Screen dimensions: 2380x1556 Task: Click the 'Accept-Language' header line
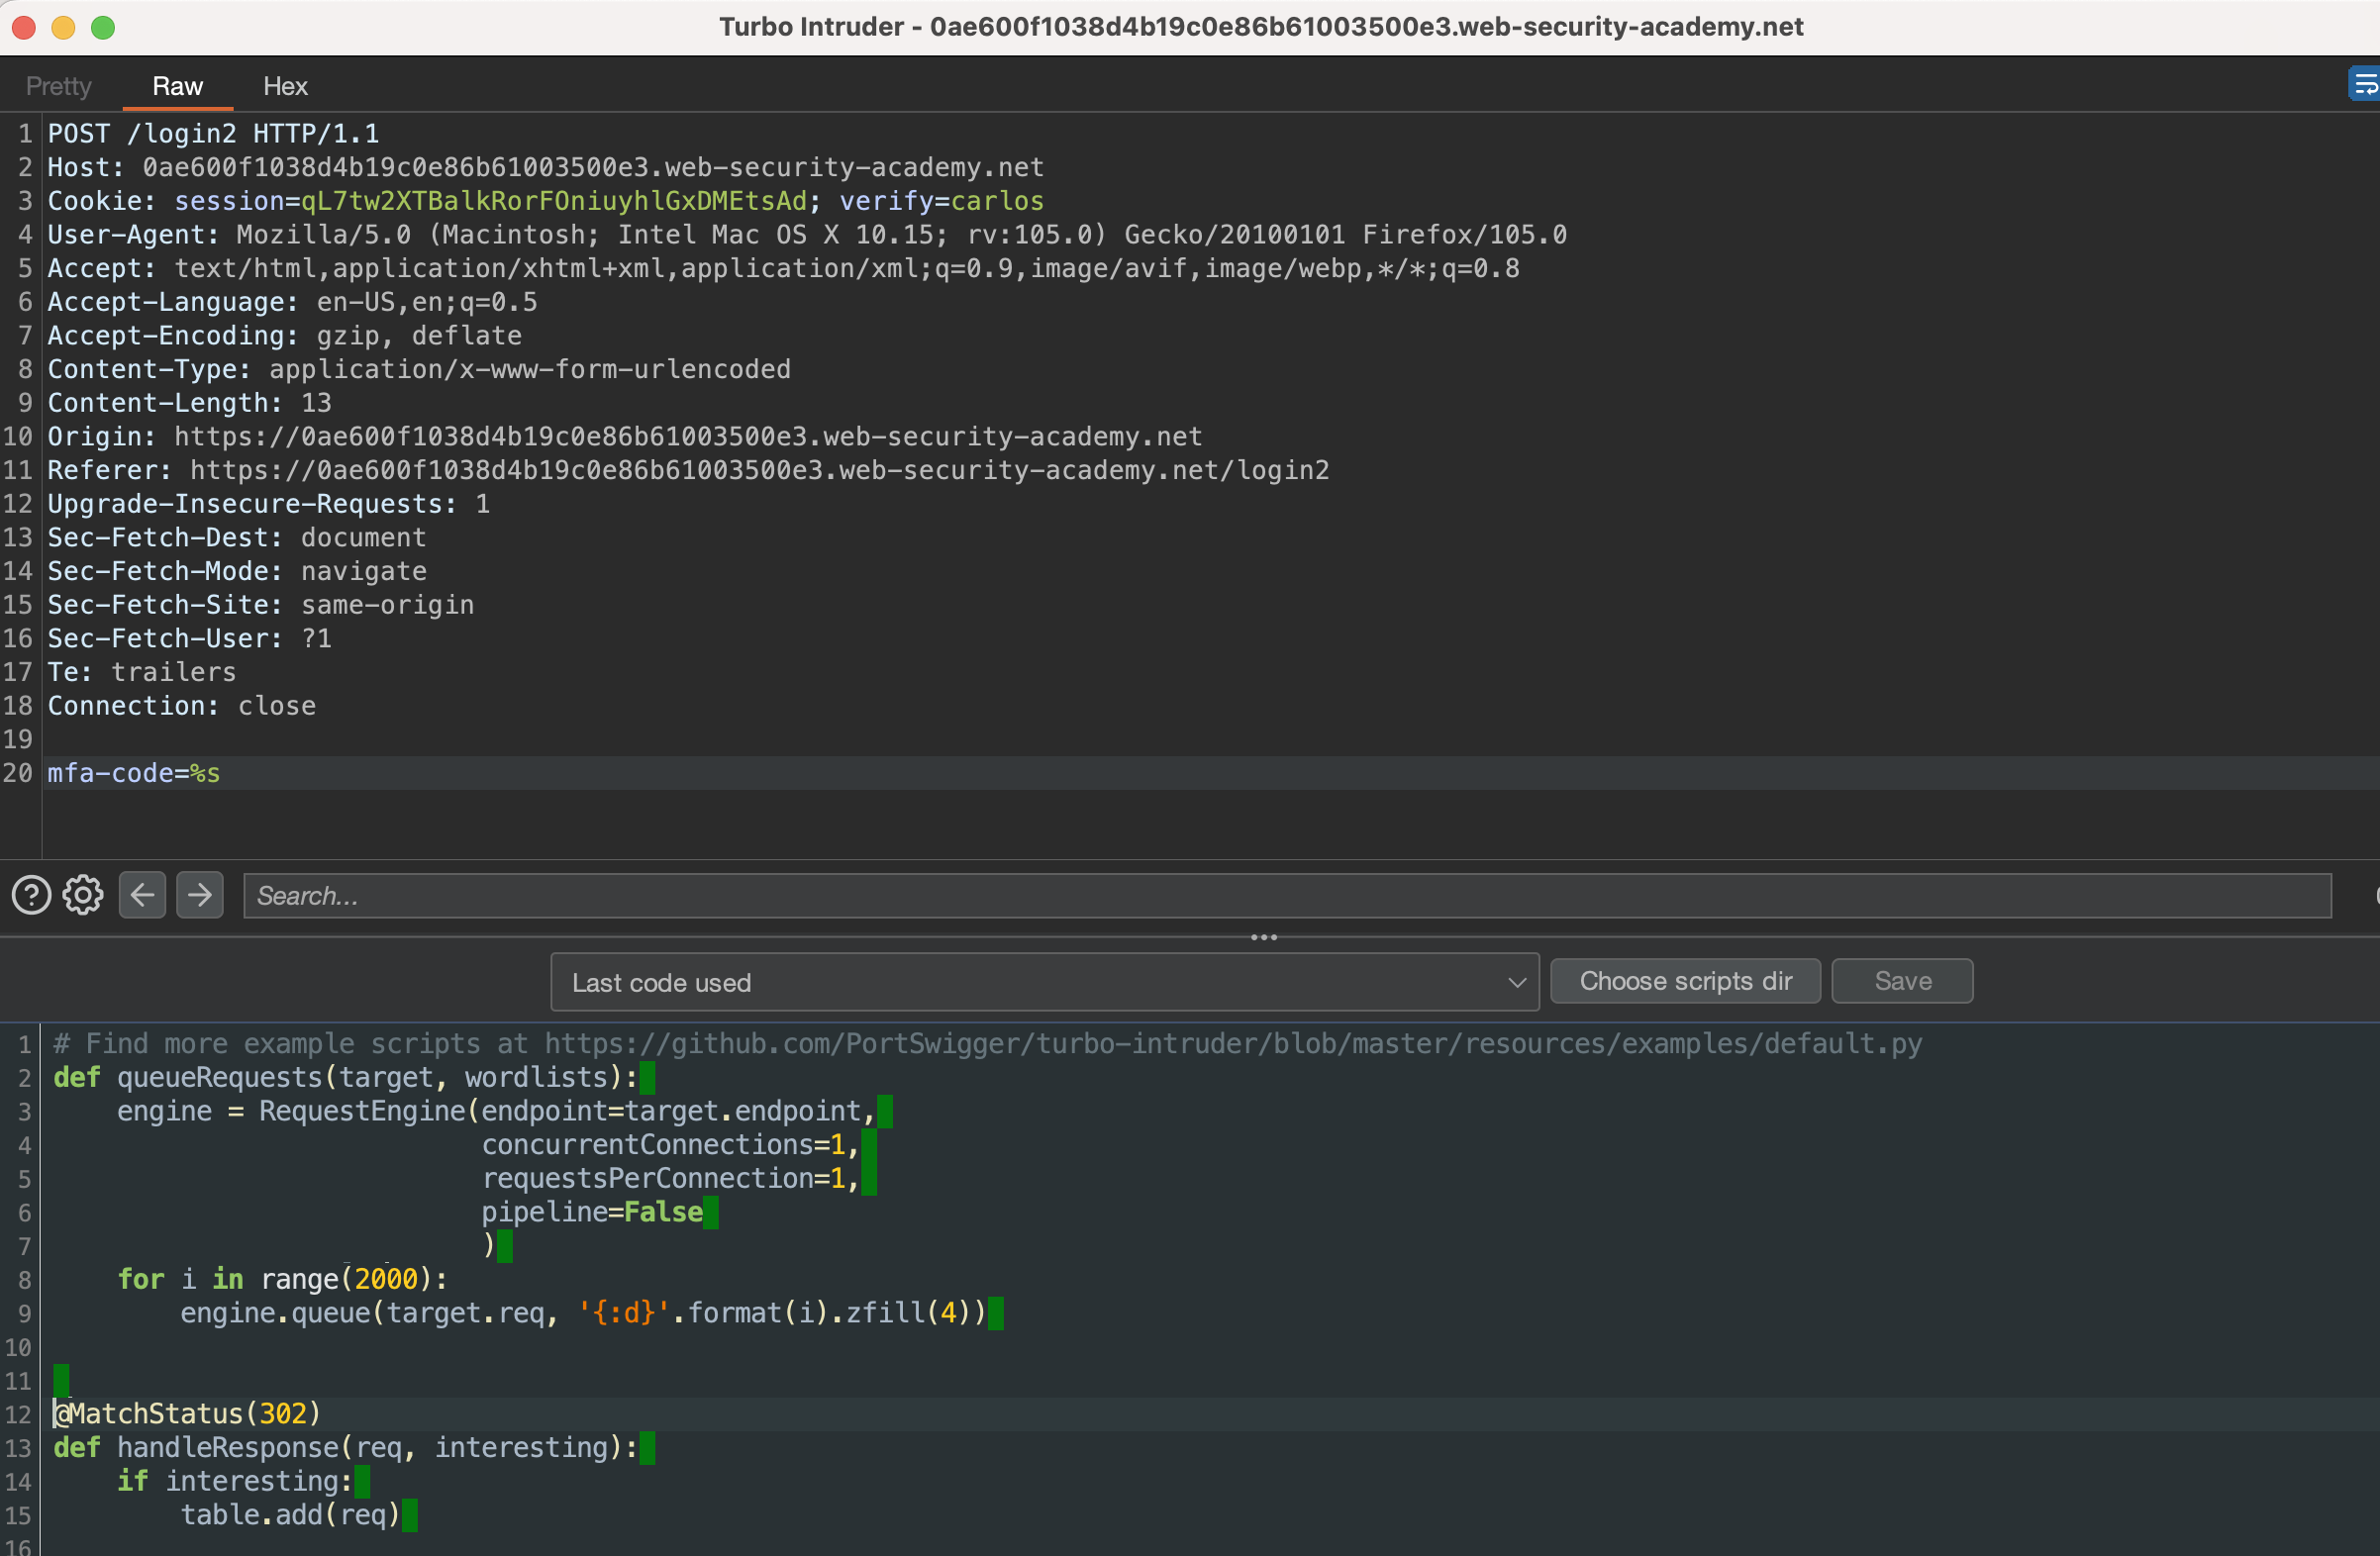293,302
